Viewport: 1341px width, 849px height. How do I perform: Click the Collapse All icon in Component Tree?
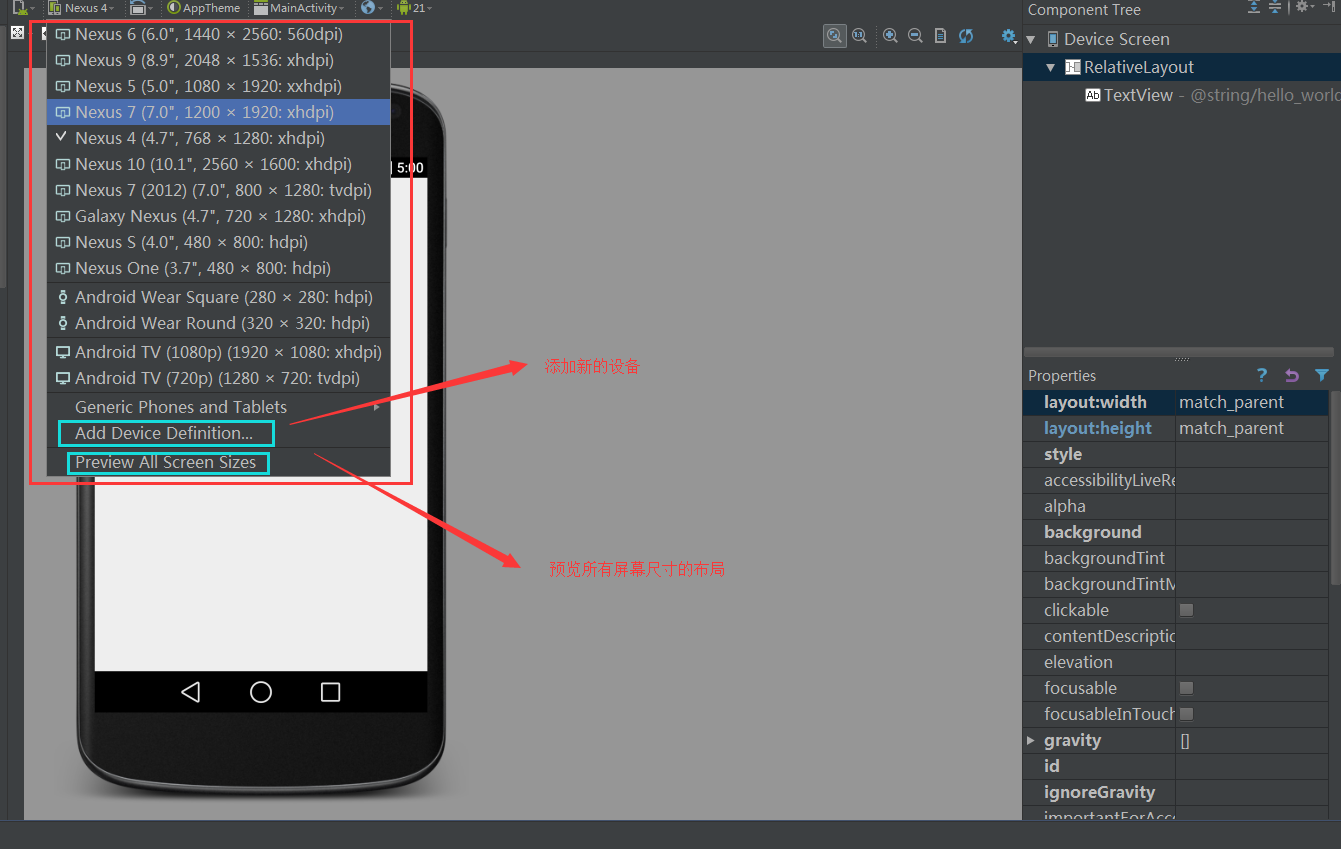click(x=1275, y=7)
